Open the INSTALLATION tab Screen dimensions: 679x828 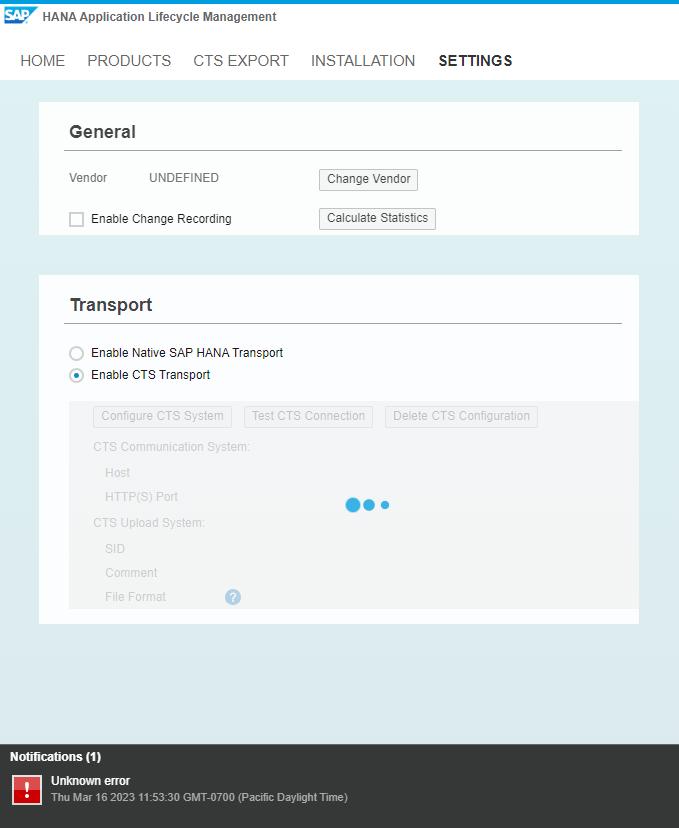(363, 61)
